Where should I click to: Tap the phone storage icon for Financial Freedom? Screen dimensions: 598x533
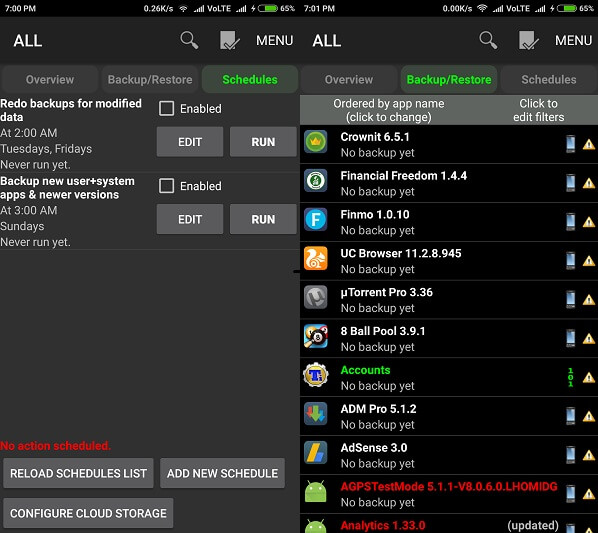coord(571,182)
